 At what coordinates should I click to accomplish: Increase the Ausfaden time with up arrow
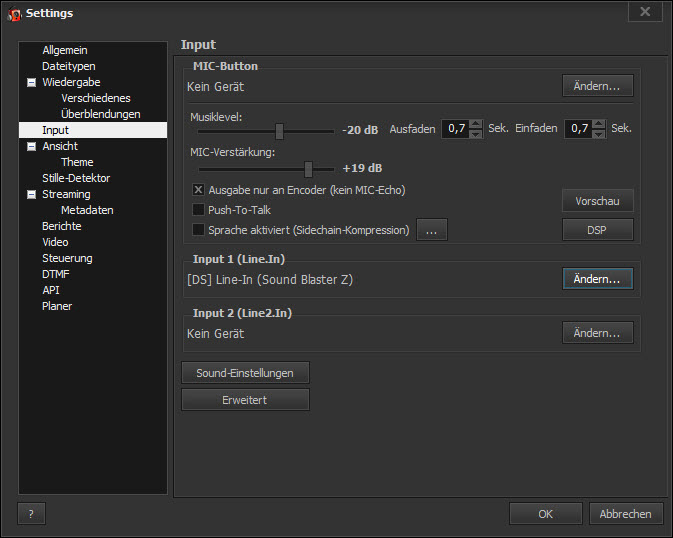(476, 124)
